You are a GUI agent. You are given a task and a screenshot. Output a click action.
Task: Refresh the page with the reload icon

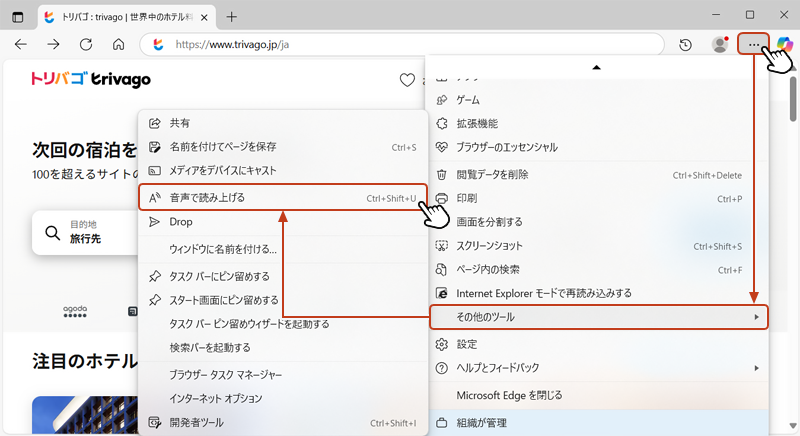point(86,45)
